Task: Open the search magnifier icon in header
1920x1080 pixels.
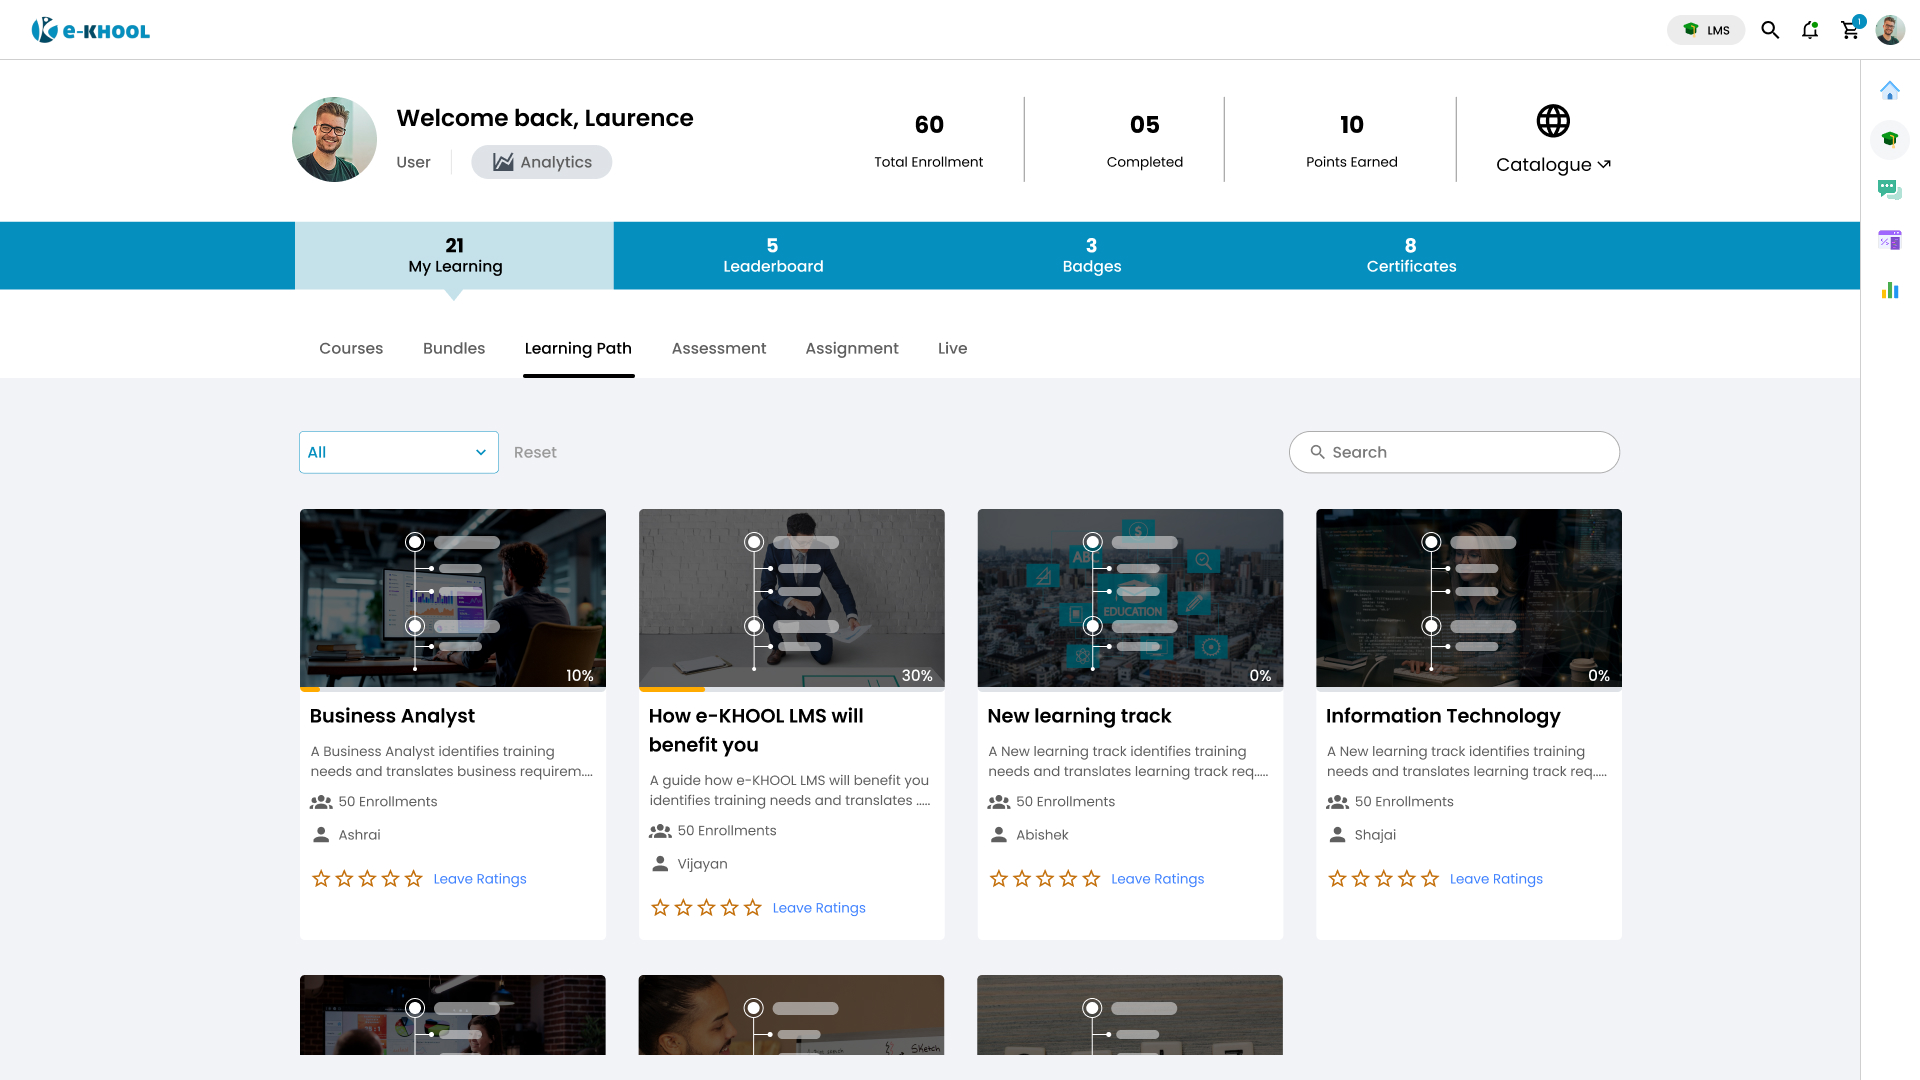Action: coord(1770,30)
